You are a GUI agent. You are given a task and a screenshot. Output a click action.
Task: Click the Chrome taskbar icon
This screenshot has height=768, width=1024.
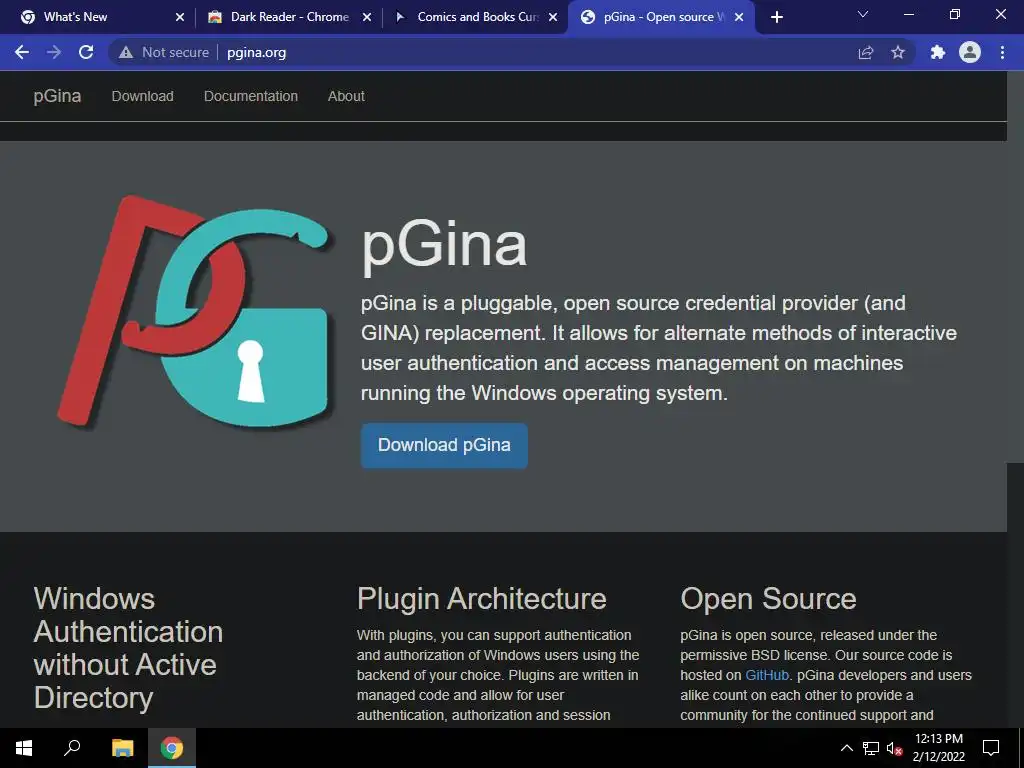[172, 748]
